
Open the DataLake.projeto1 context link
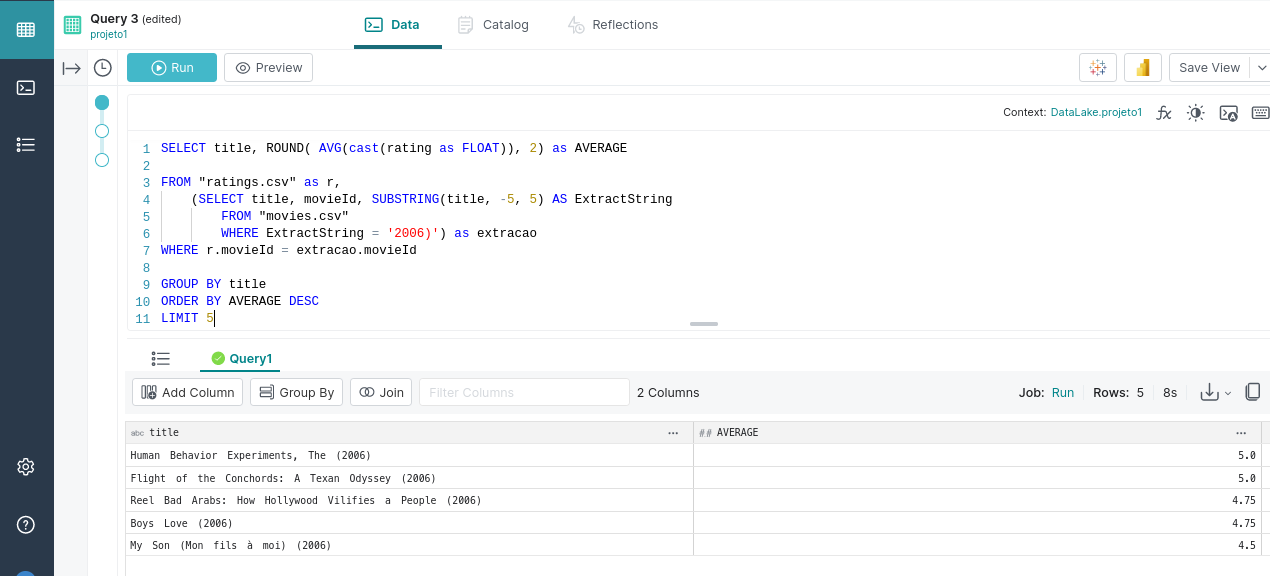1096,113
